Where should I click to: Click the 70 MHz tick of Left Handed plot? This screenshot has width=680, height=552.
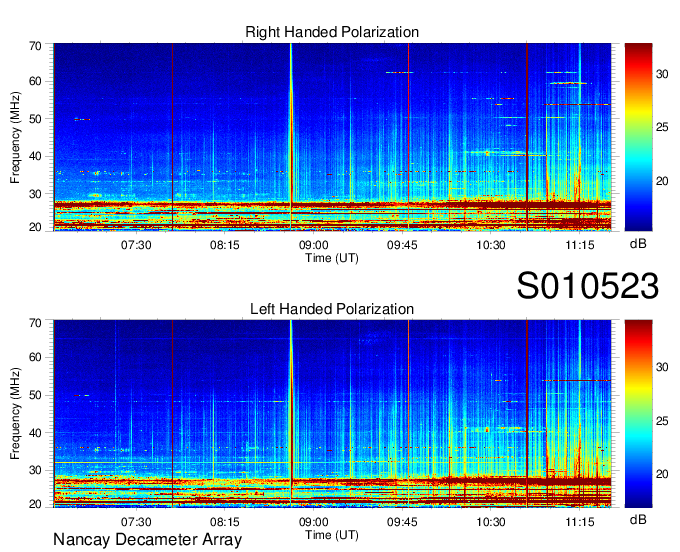[35, 323]
